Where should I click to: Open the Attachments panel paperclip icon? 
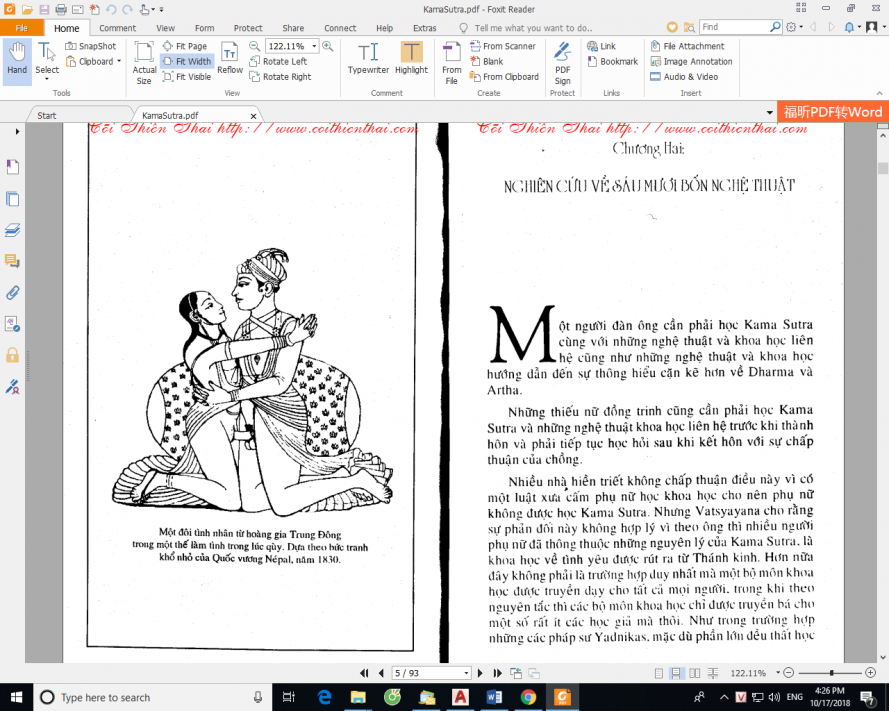coord(12,293)
